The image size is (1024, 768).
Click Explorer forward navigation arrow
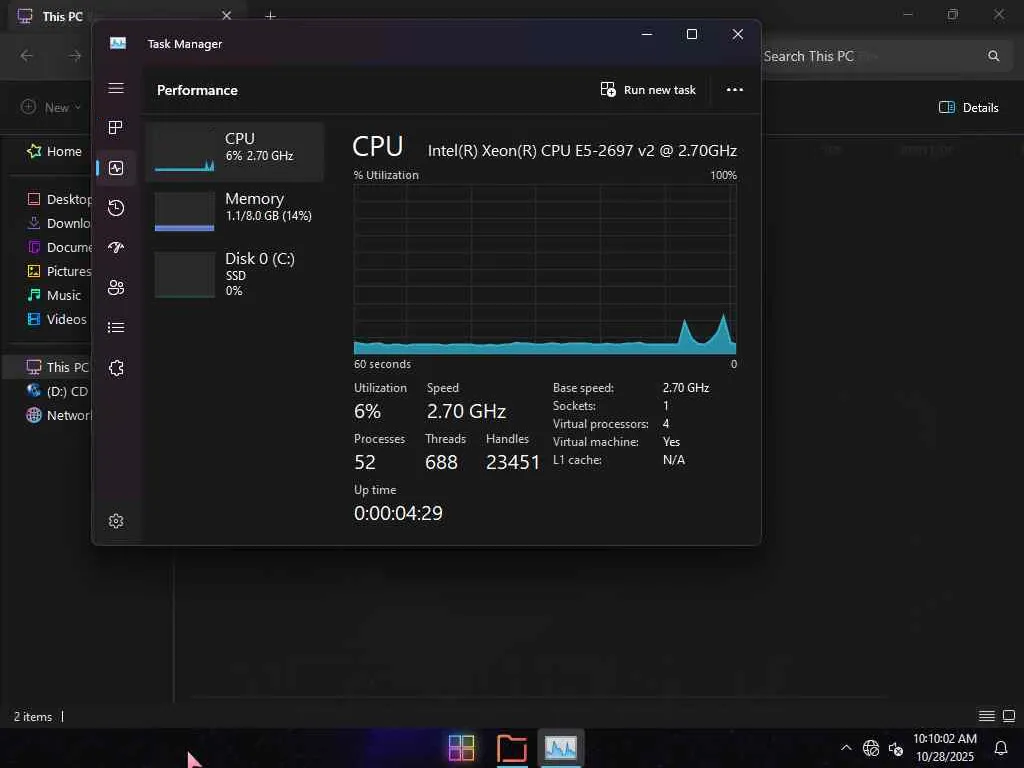point(75,56)
